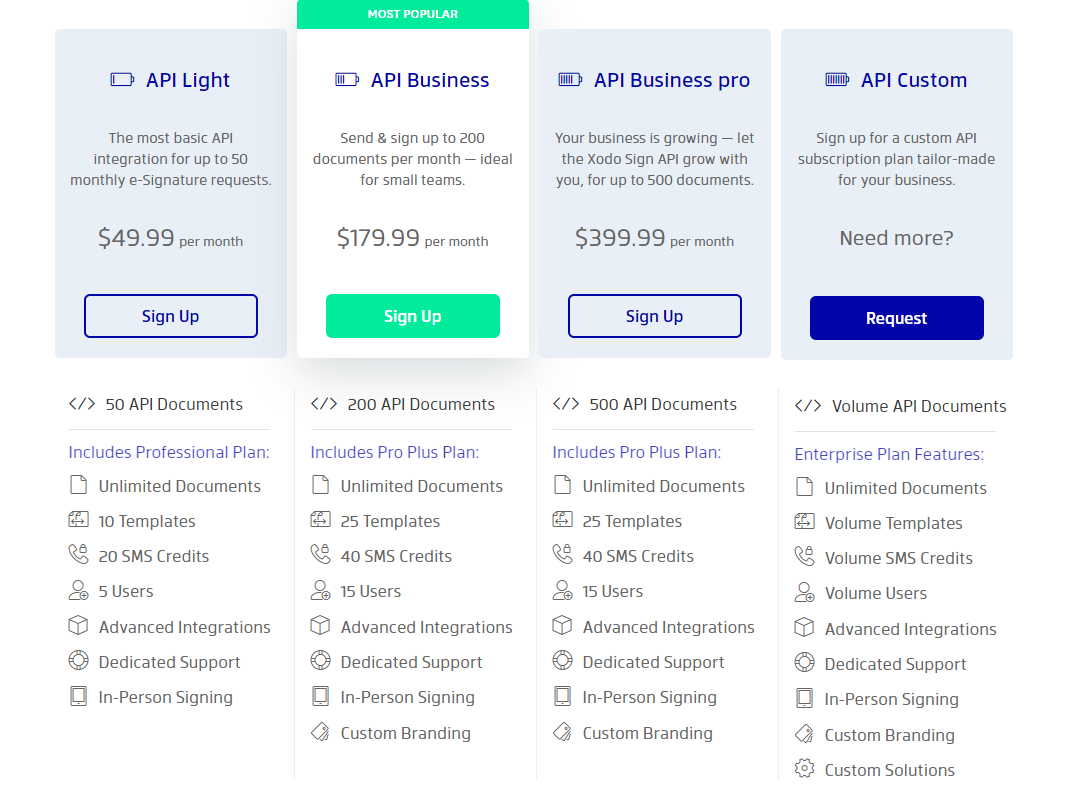The width and height of the screenshot is (1068, 807).
Task: Click the Dedicated Support lifebuoy icon
Action: click(80, 661)
